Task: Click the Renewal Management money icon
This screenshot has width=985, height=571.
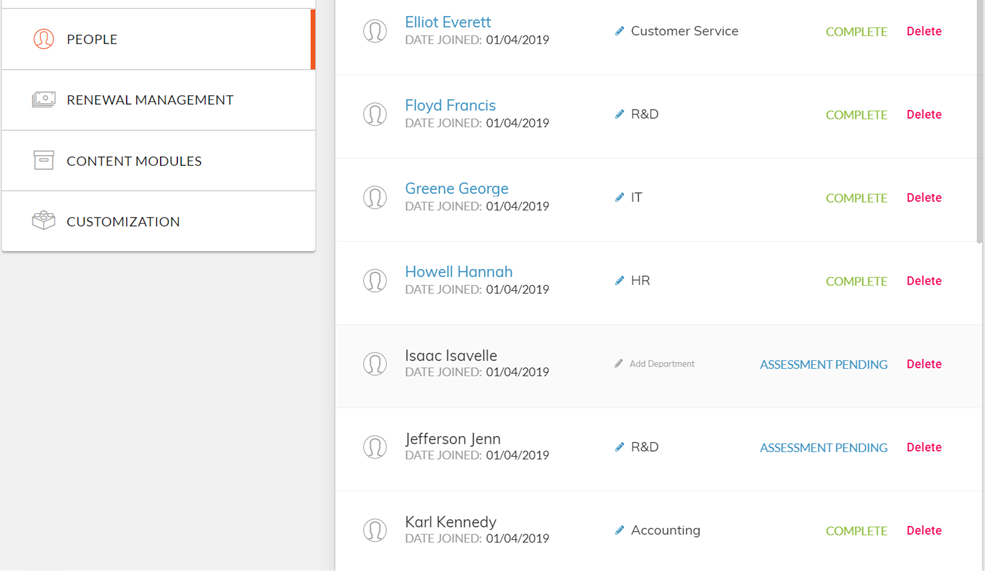Action: (43, 99)
